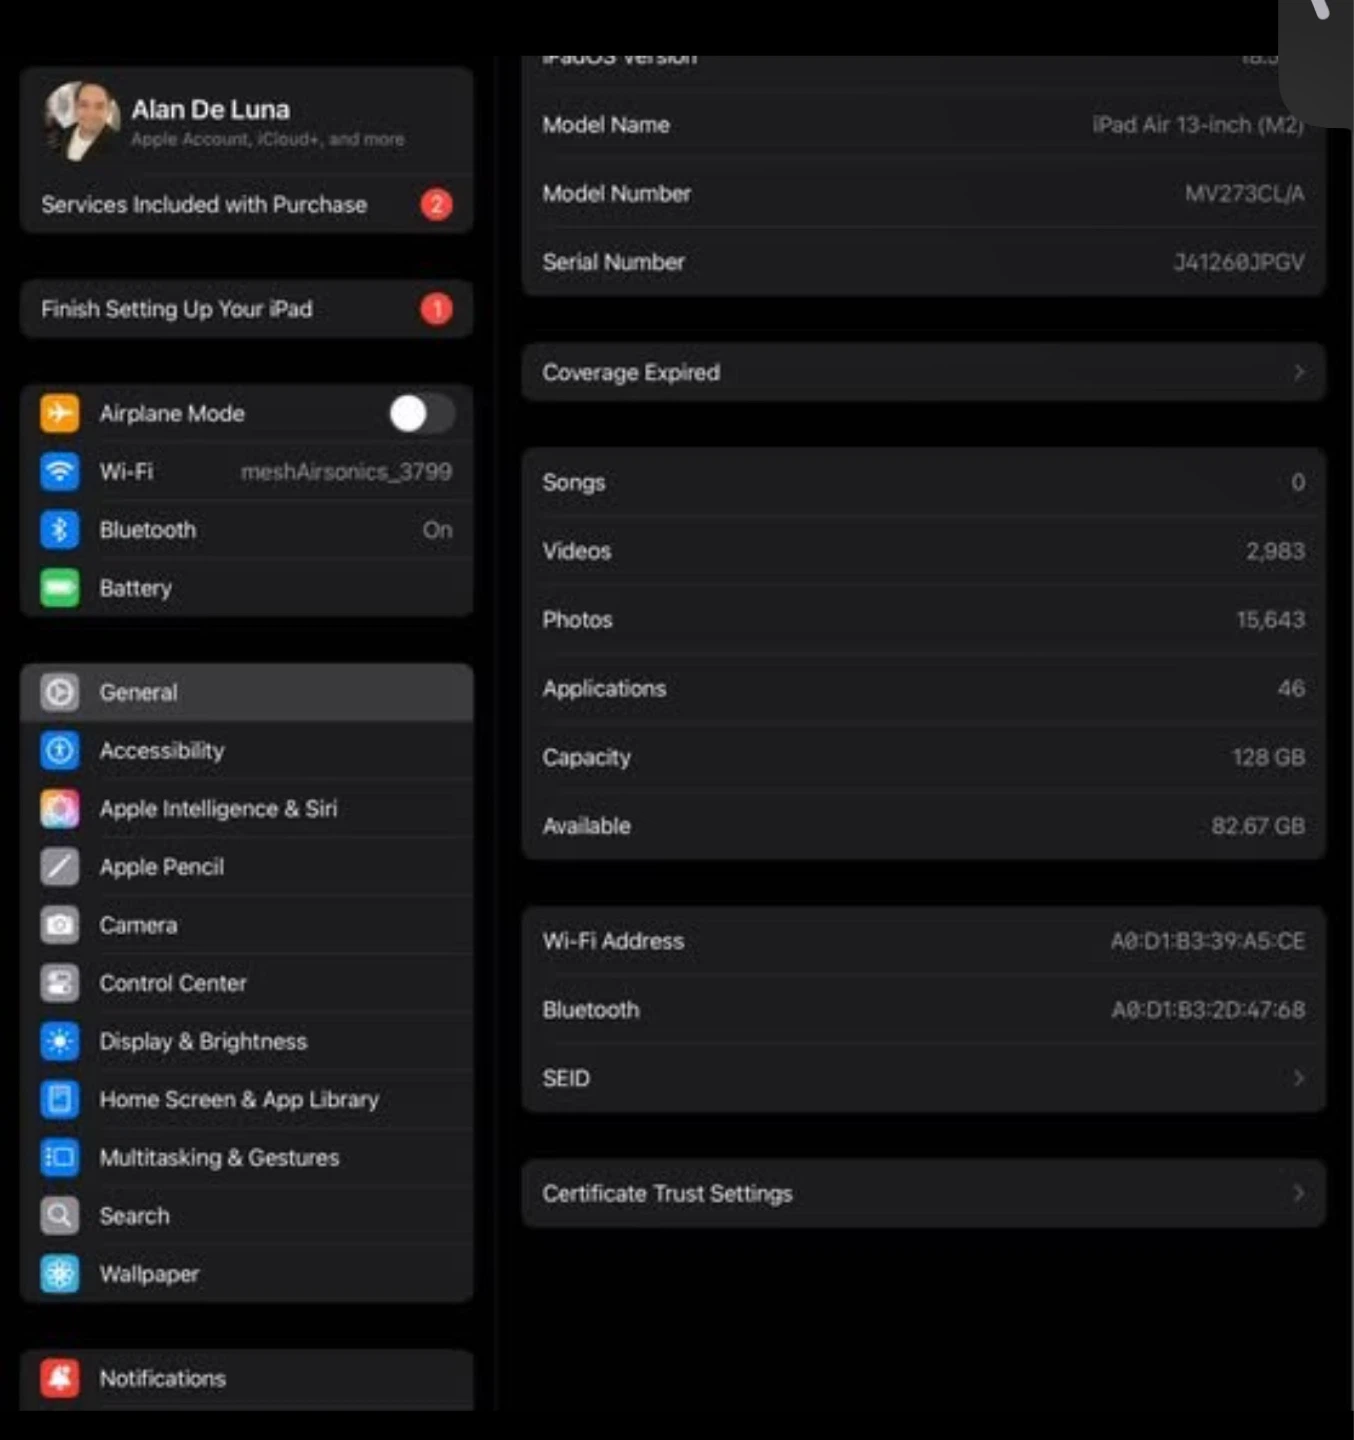
Task: Open Display & Brightness settings
Action: tap(246, 1041)
